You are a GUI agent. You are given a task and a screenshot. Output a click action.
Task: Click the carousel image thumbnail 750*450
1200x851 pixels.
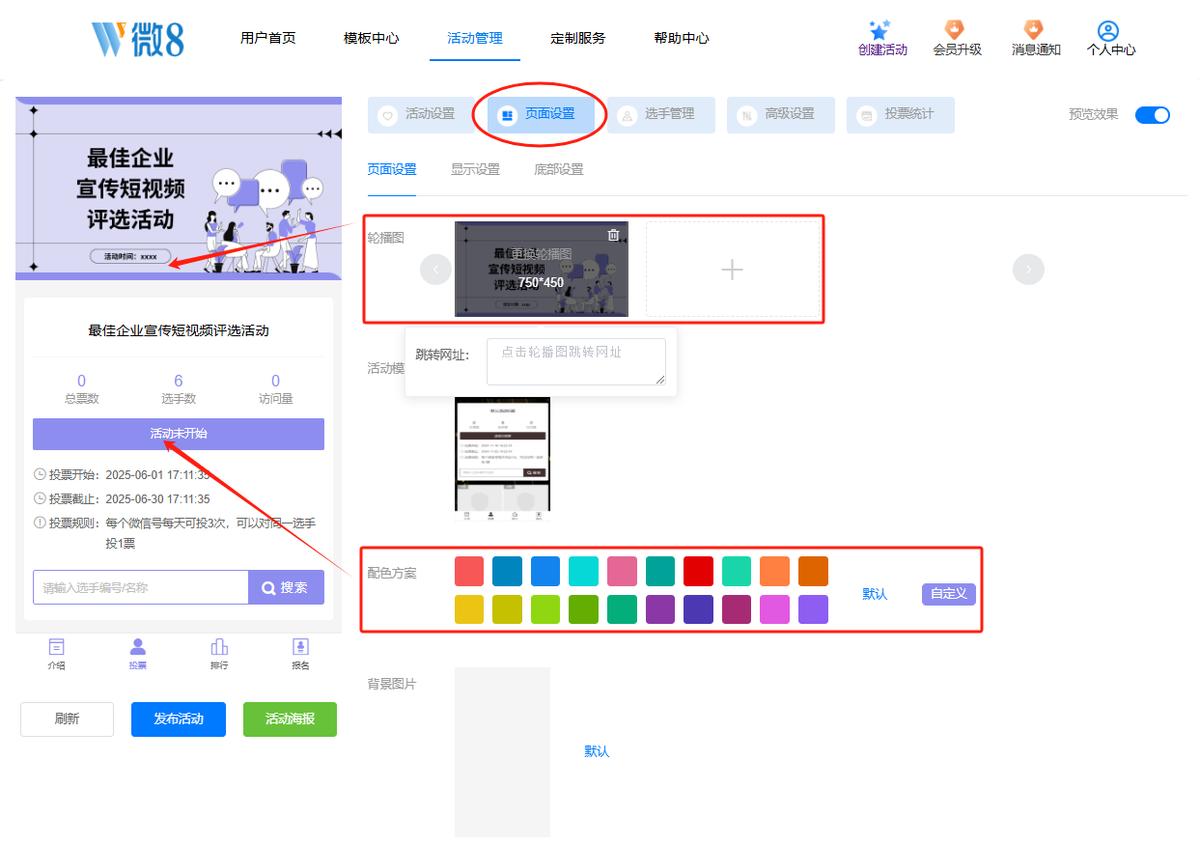coord(541,270)
